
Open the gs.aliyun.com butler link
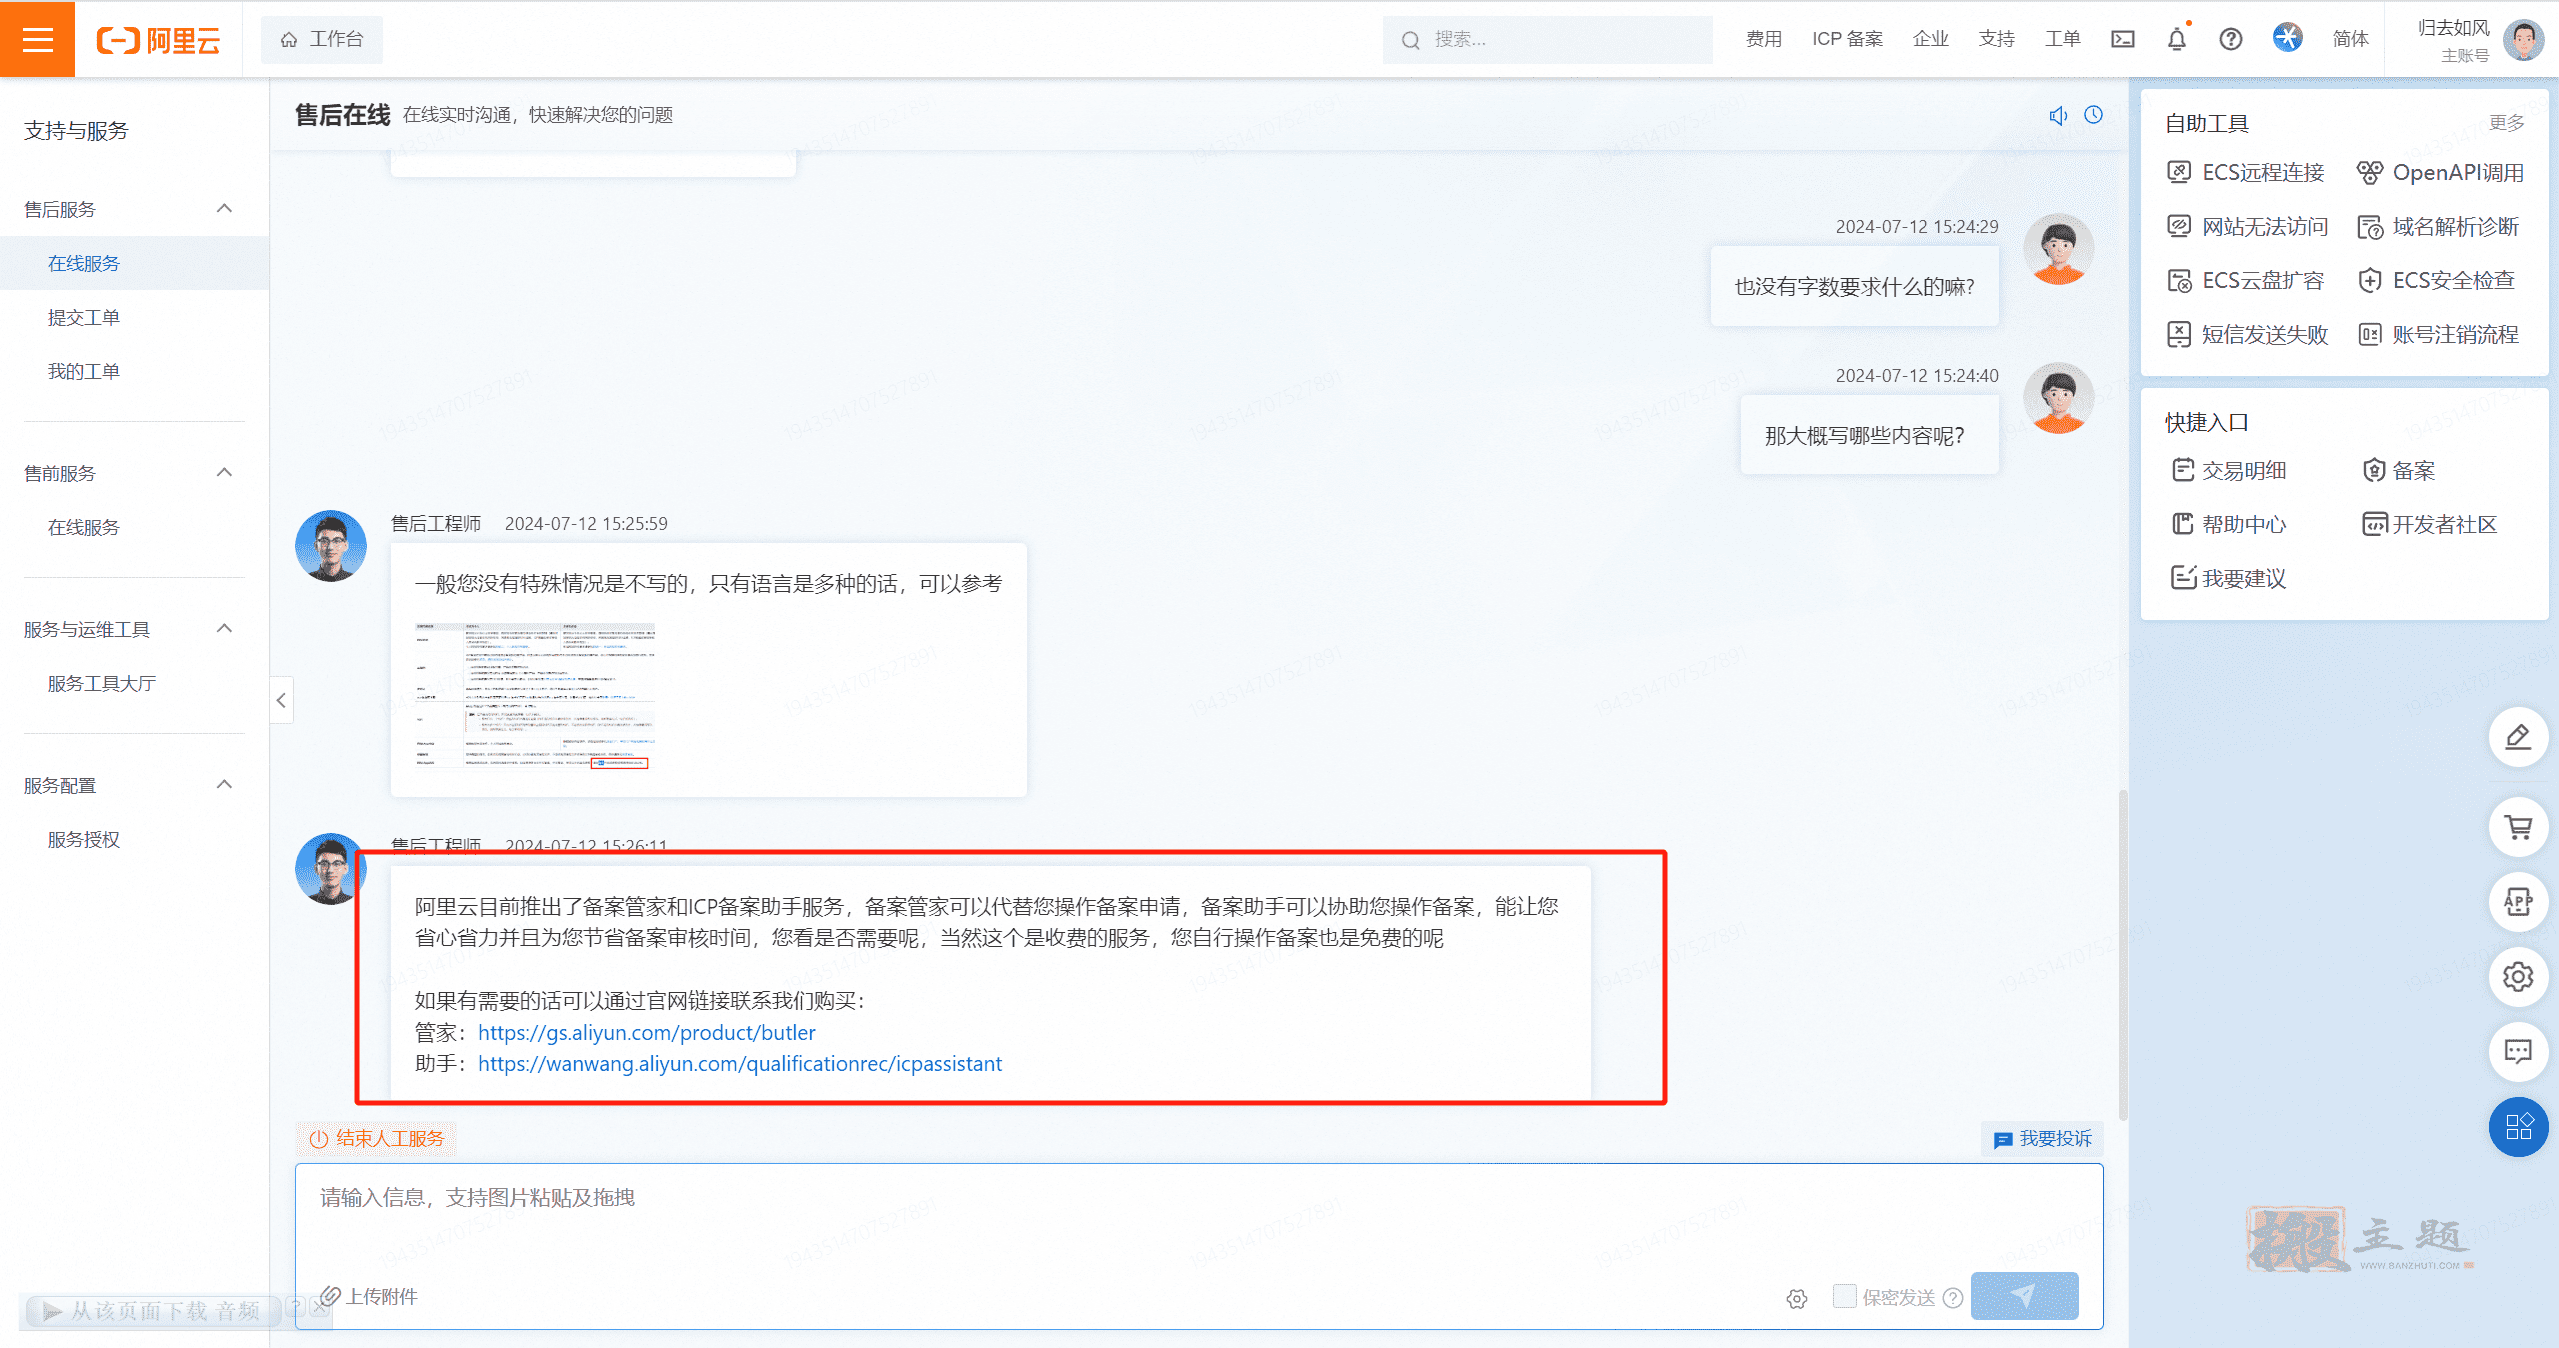[646, 1032]
